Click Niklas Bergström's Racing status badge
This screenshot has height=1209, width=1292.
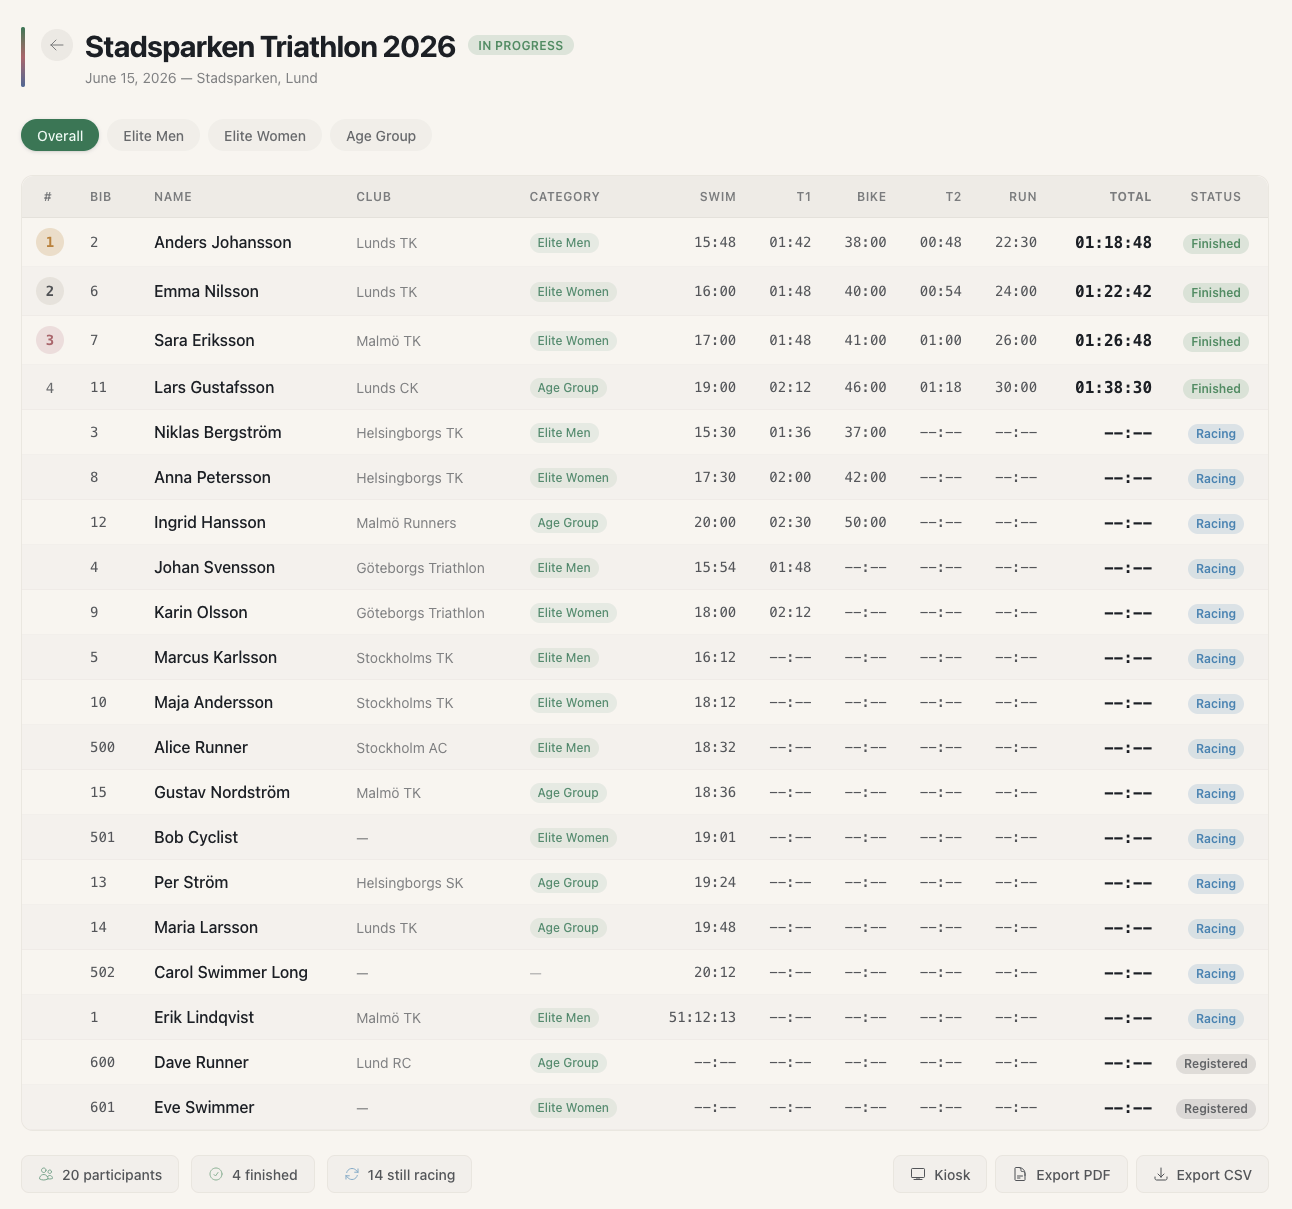point(1216,433)
